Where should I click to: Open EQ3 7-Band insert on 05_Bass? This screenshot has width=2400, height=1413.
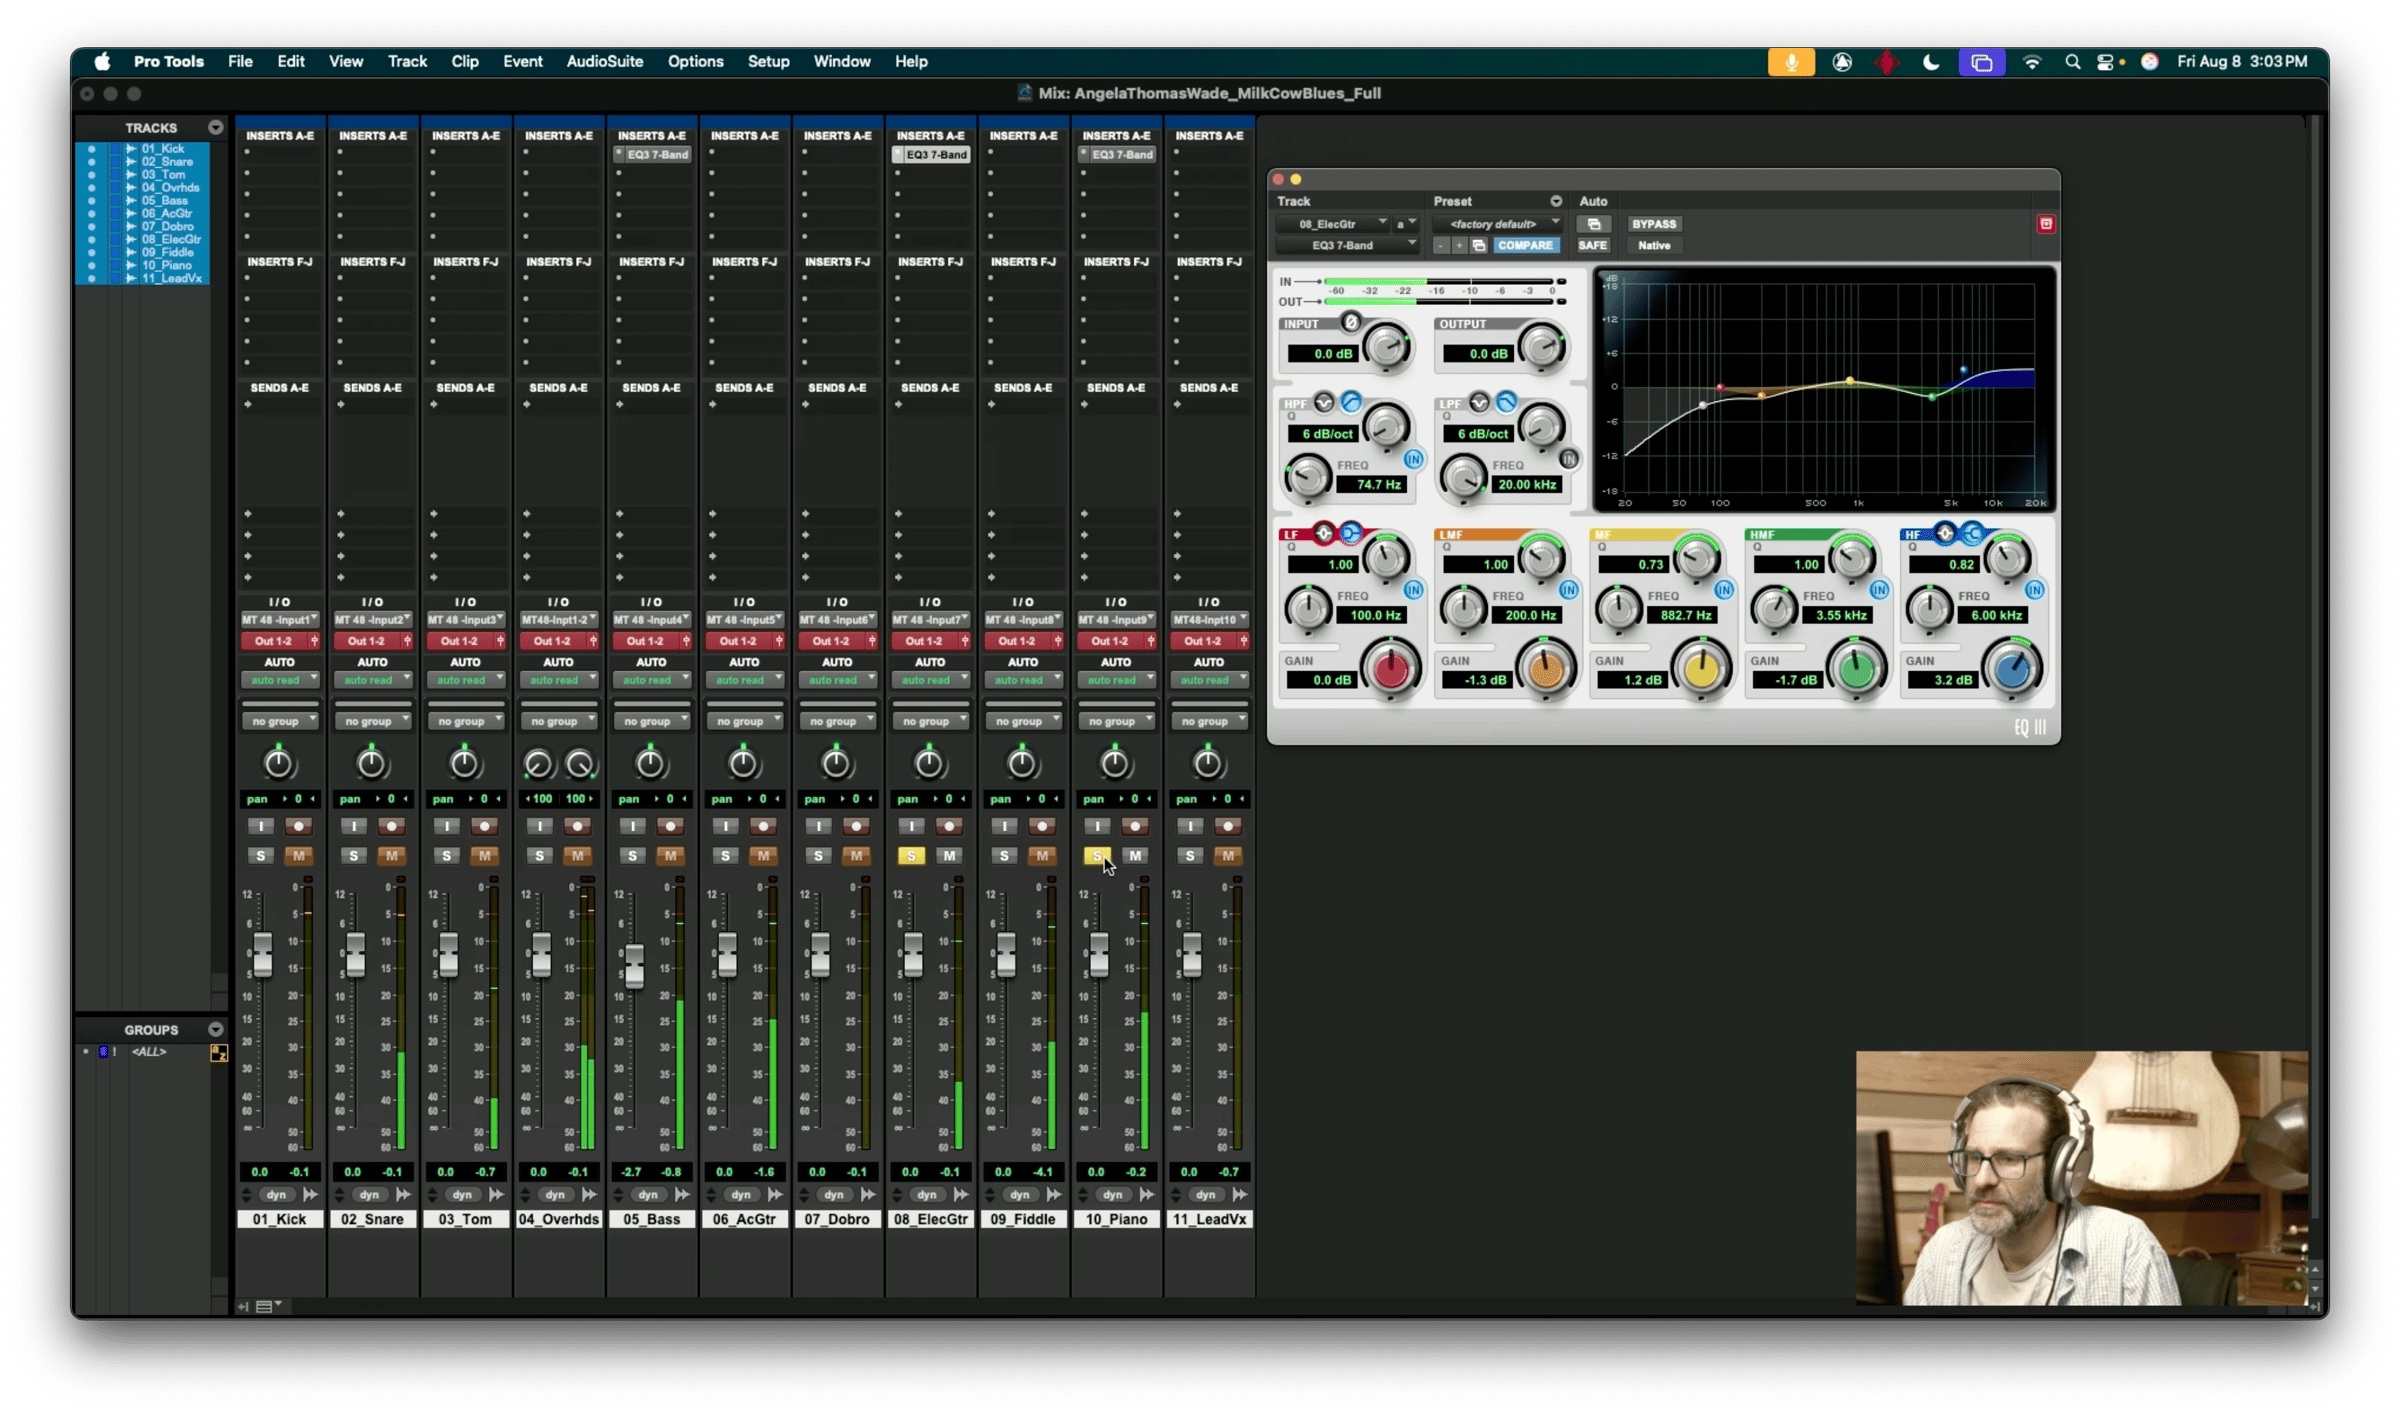(652, 155)
